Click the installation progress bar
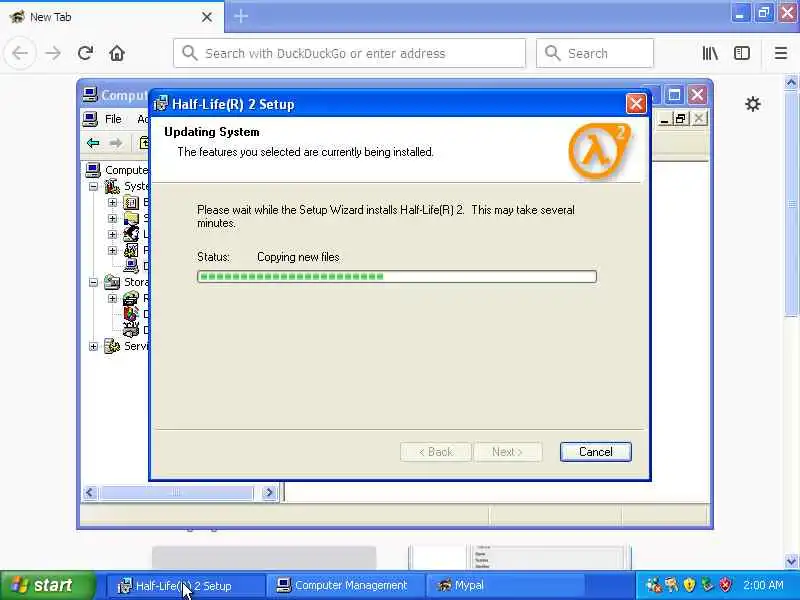 pos(397,277)
